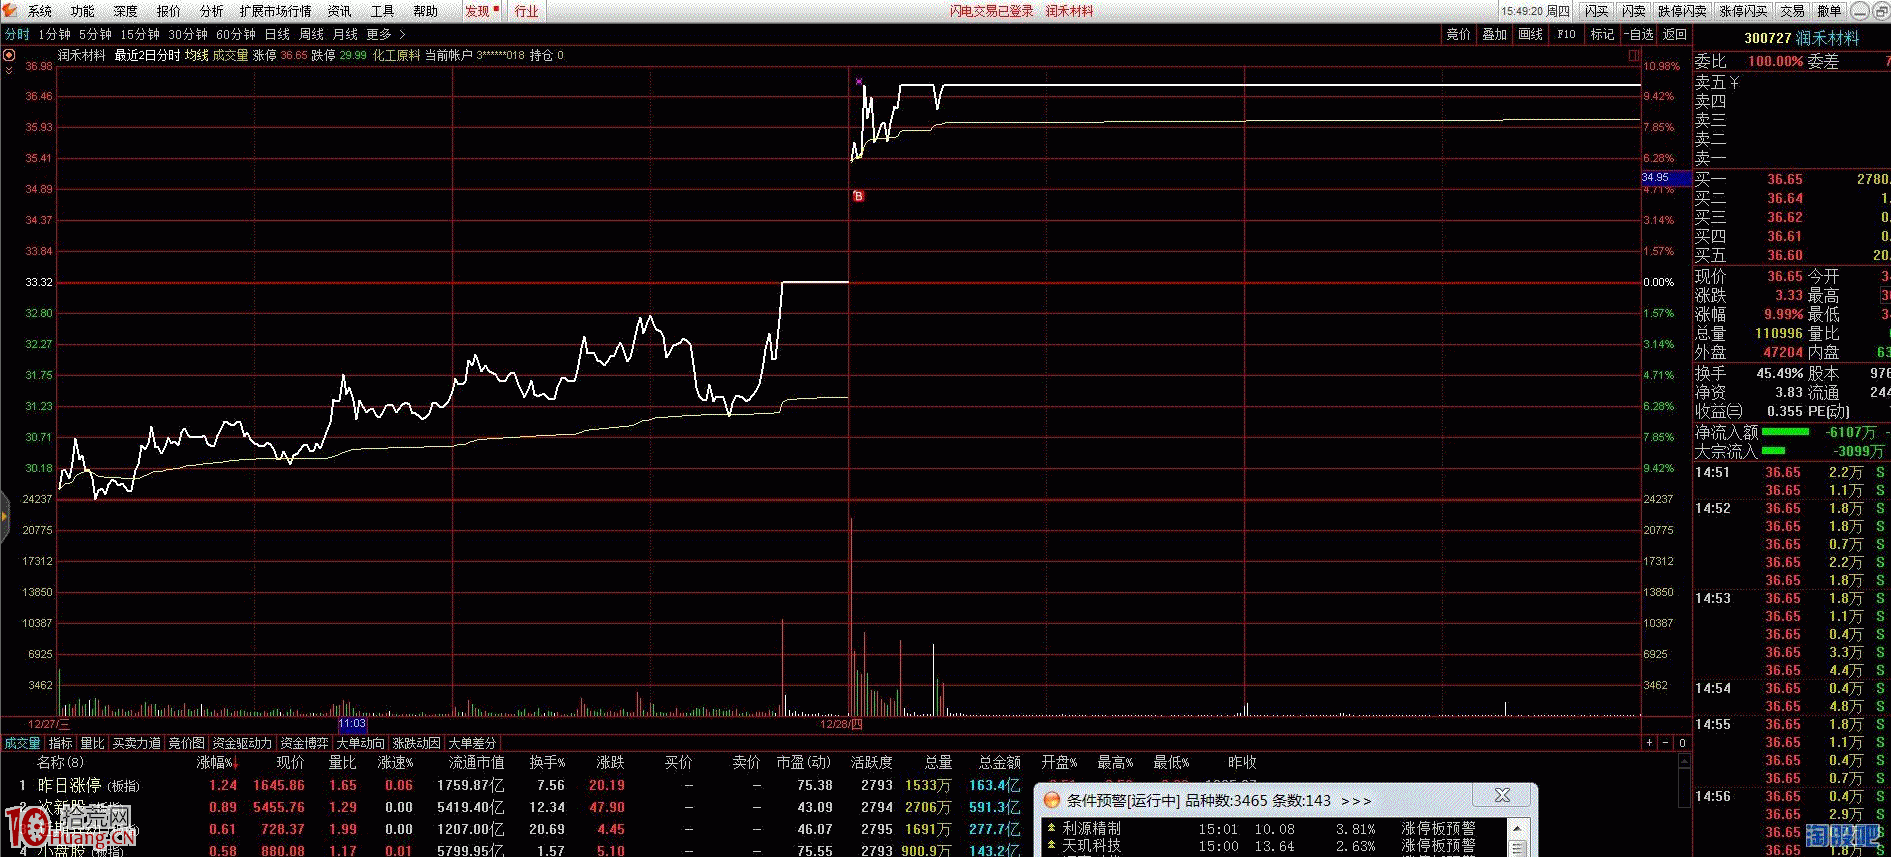This screenshot has height=857, width=1891.
Task: Select the 60分钟 timeframe tab
Action: pos(236,34)
